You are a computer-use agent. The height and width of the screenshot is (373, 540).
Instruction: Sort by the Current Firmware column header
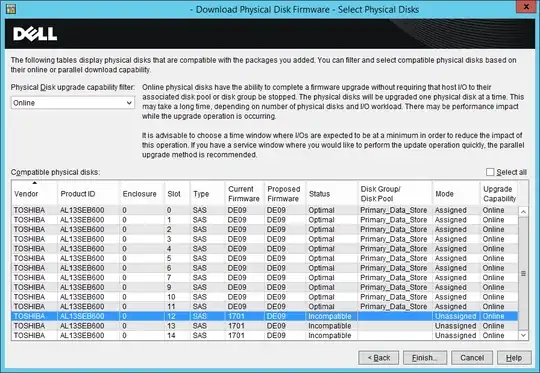(x=245, y=194)
